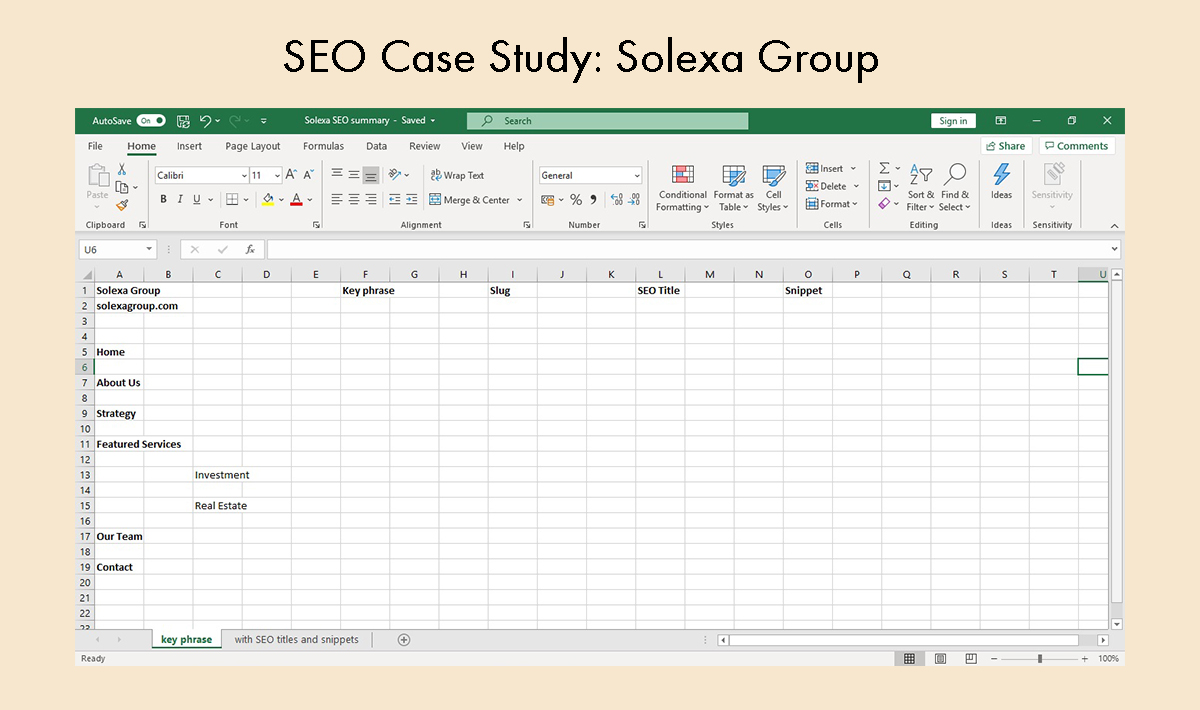Switch to the Page Layout tab
1200x710 pixels.
[x=253, y=146]
